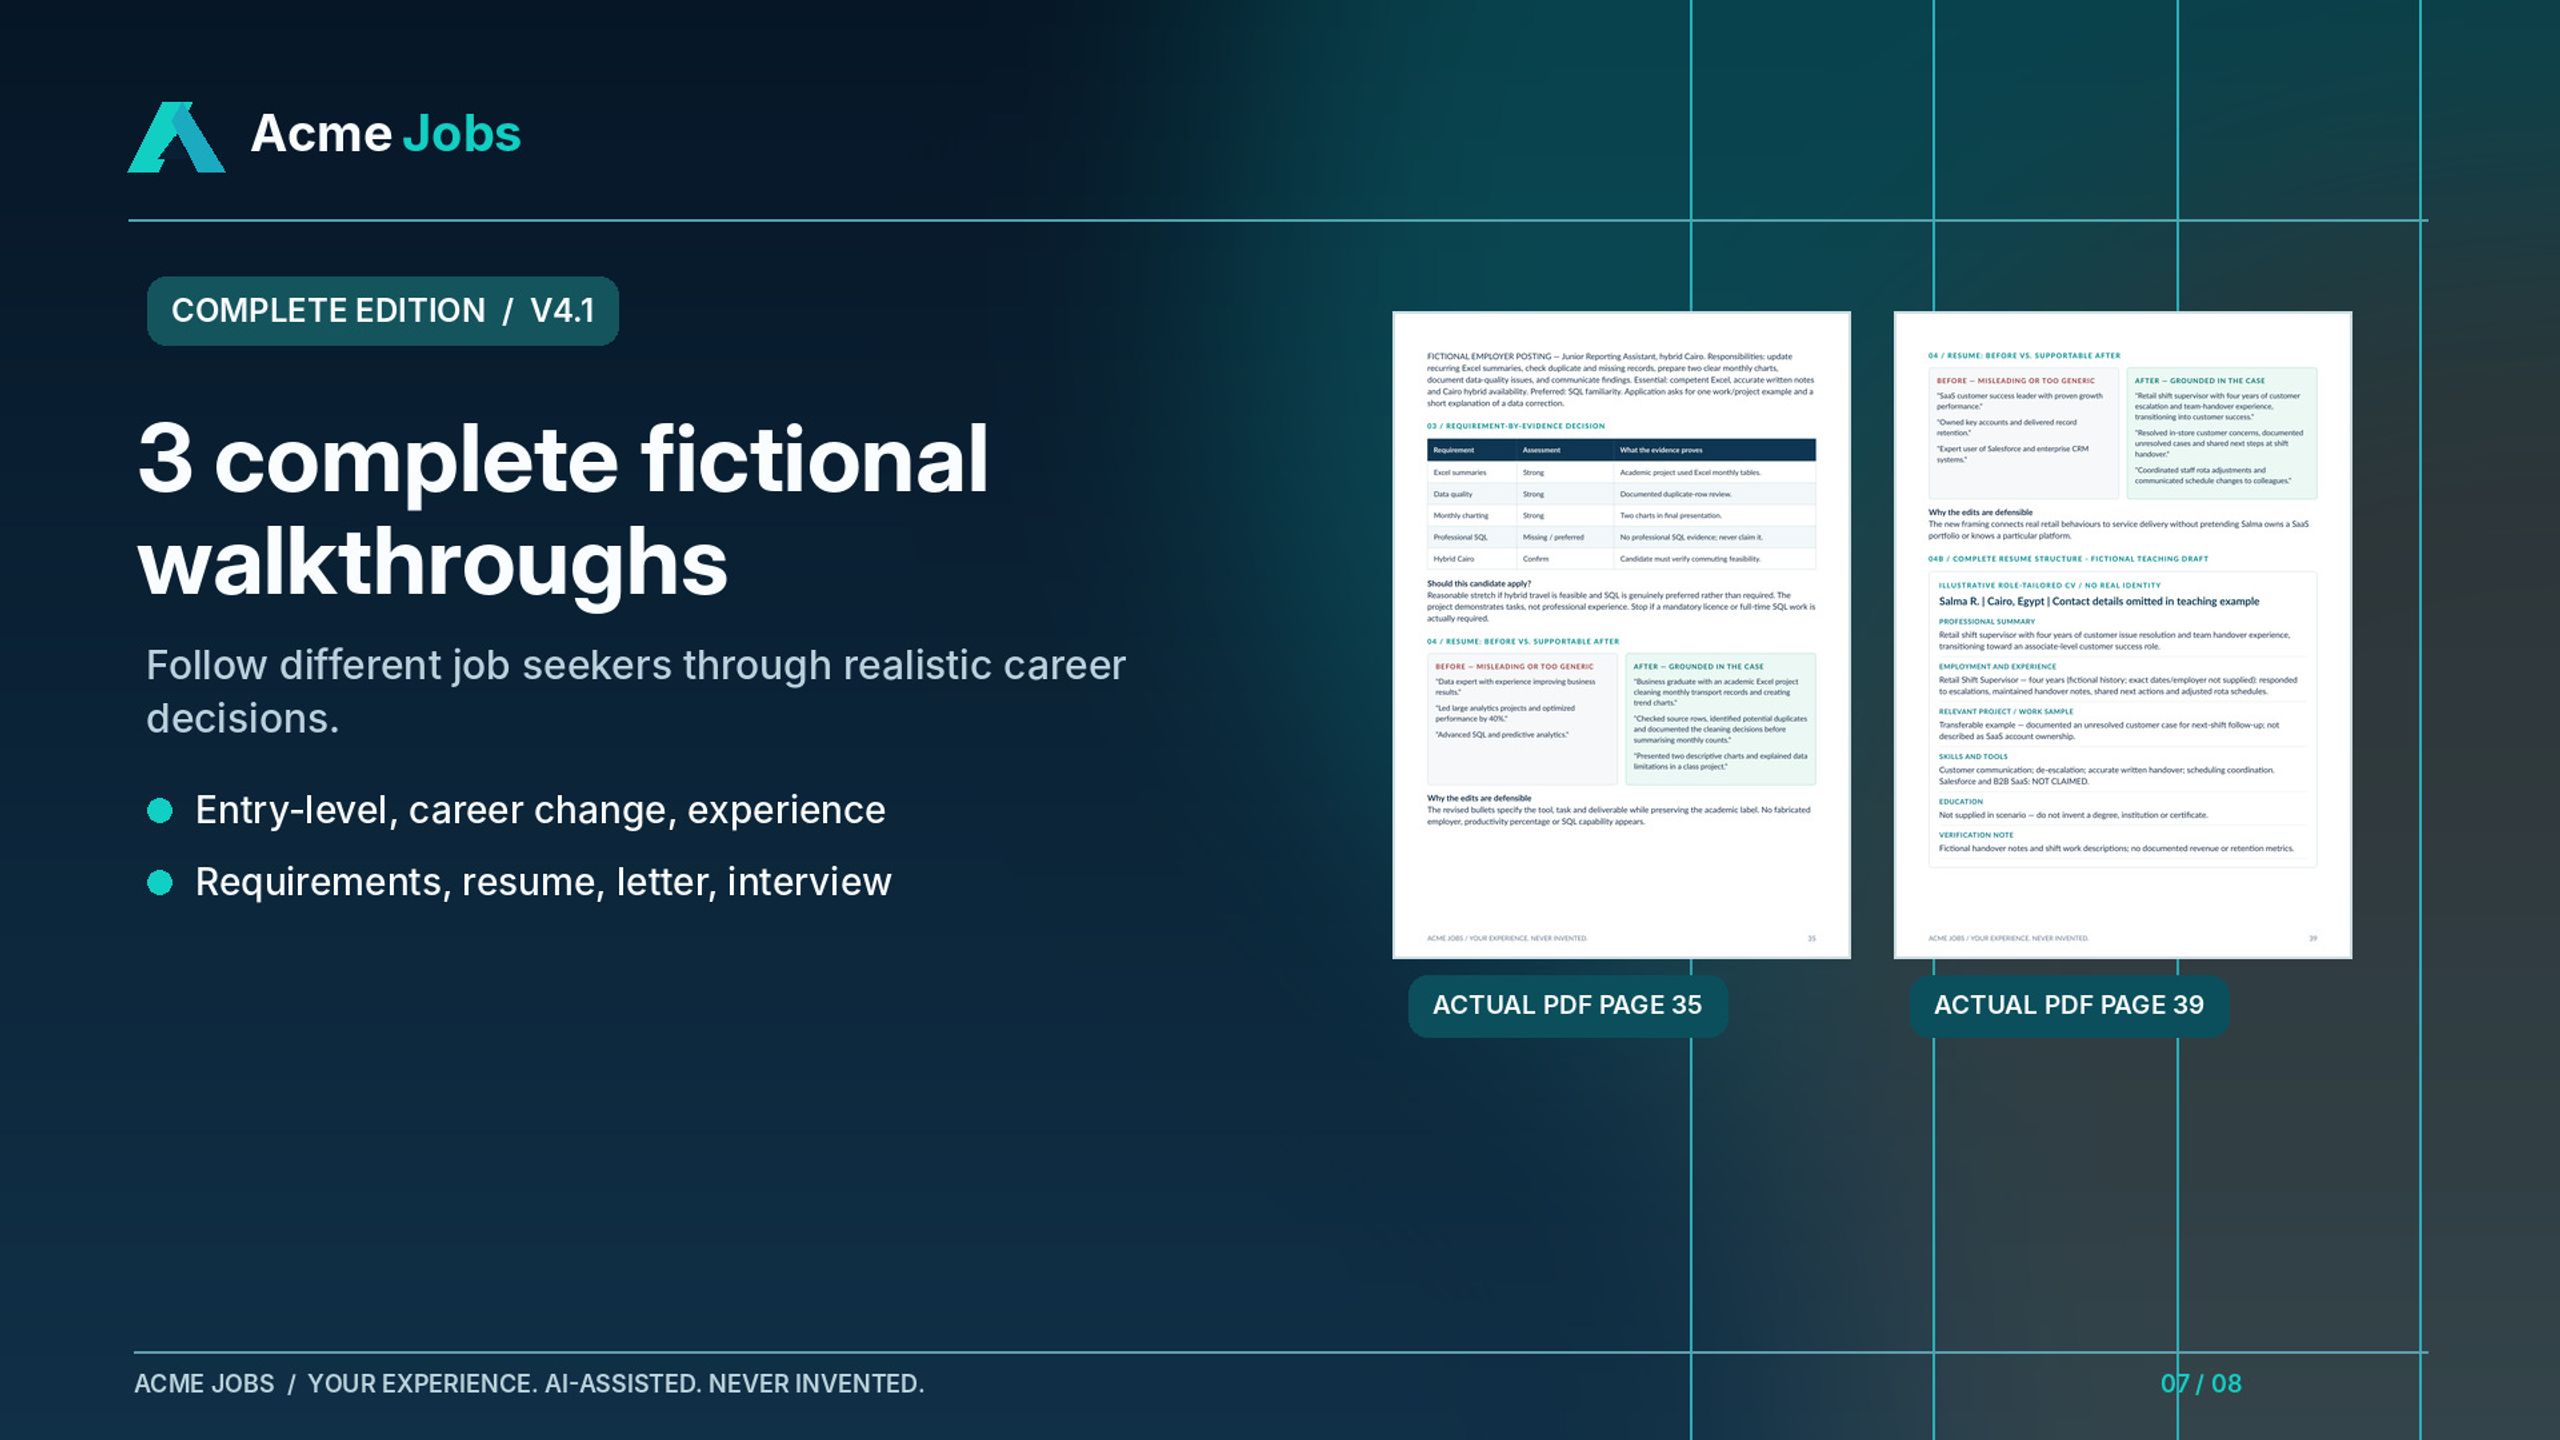Click 'Hybrid Cairo' row in the requirements table

pos(1621,559)
